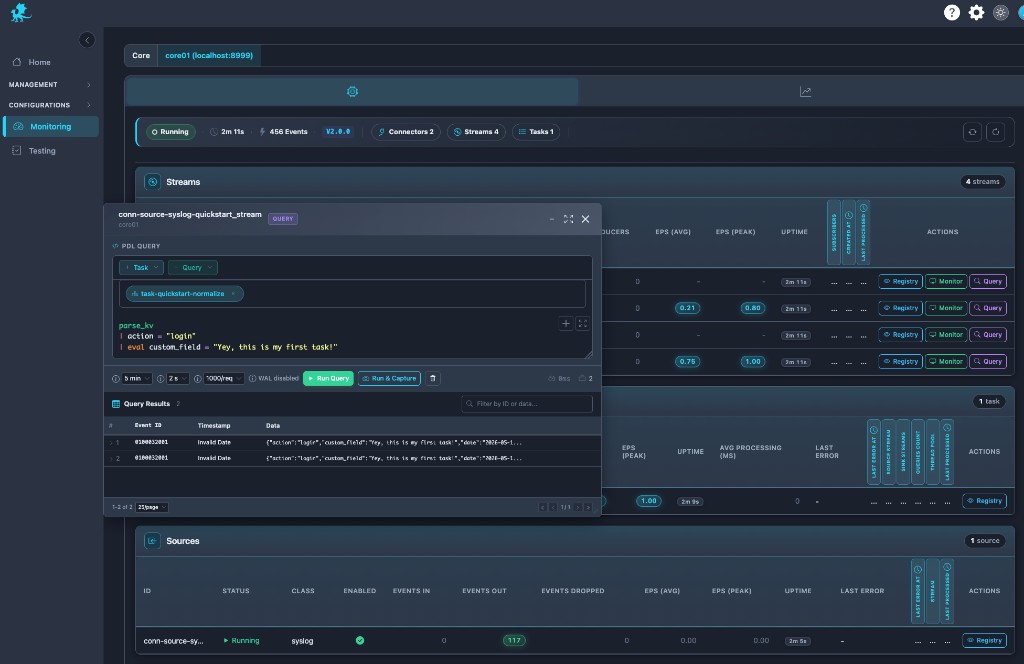Screen dimensions: 1024x664
Task: Expand the query editor to fullscreen
Action: 583,323
